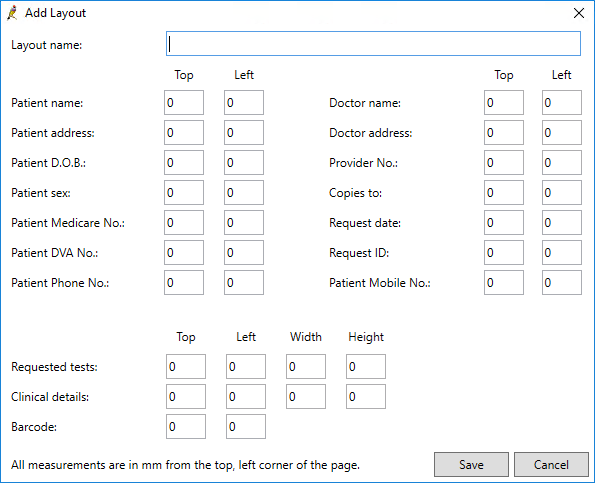Screen dimensions: 595x483
Task: Select Requested tests Height field
Action: pyautogui.click(x=366, y=367)
